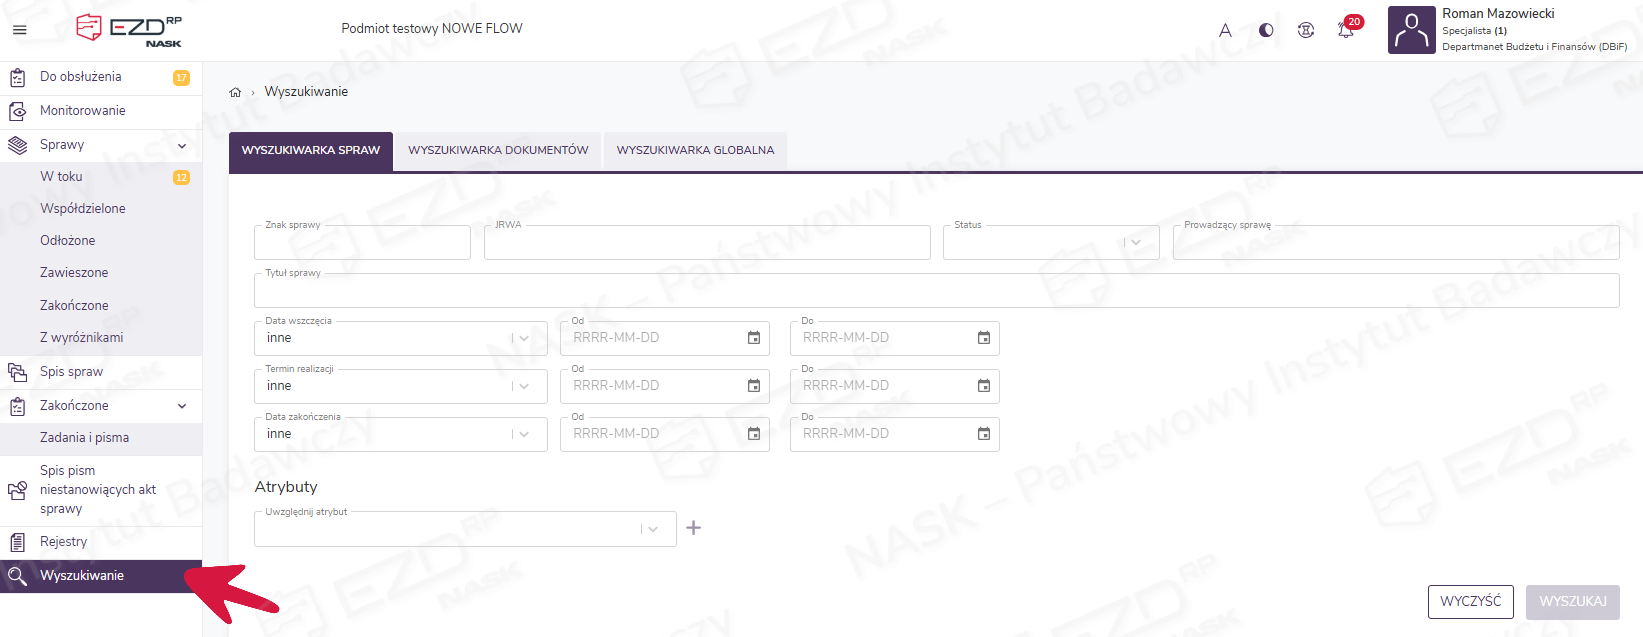Collapse the Sprawy sidebar section
The width and height of the screenshot is (1643, 637).
coord(182,146)
